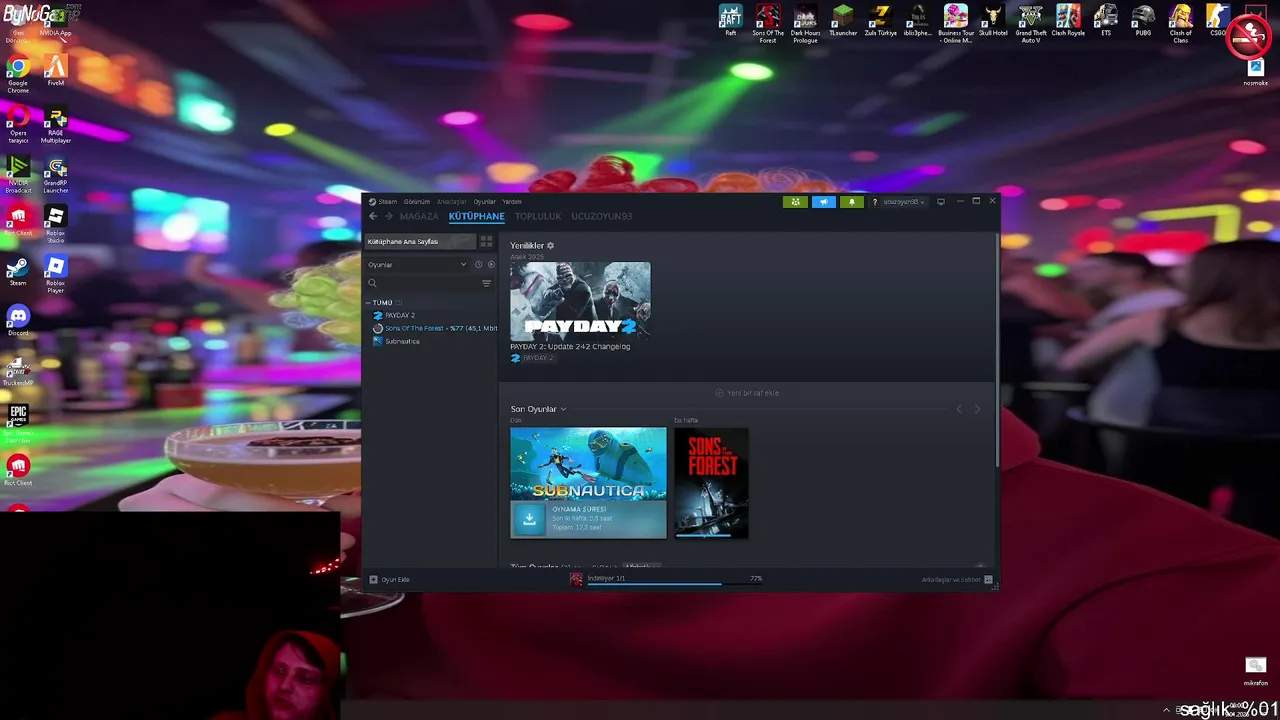The height and width of the screenshot is (720, 1280).
Task: Open the green notifications bell
Action: tap(851, 201)
